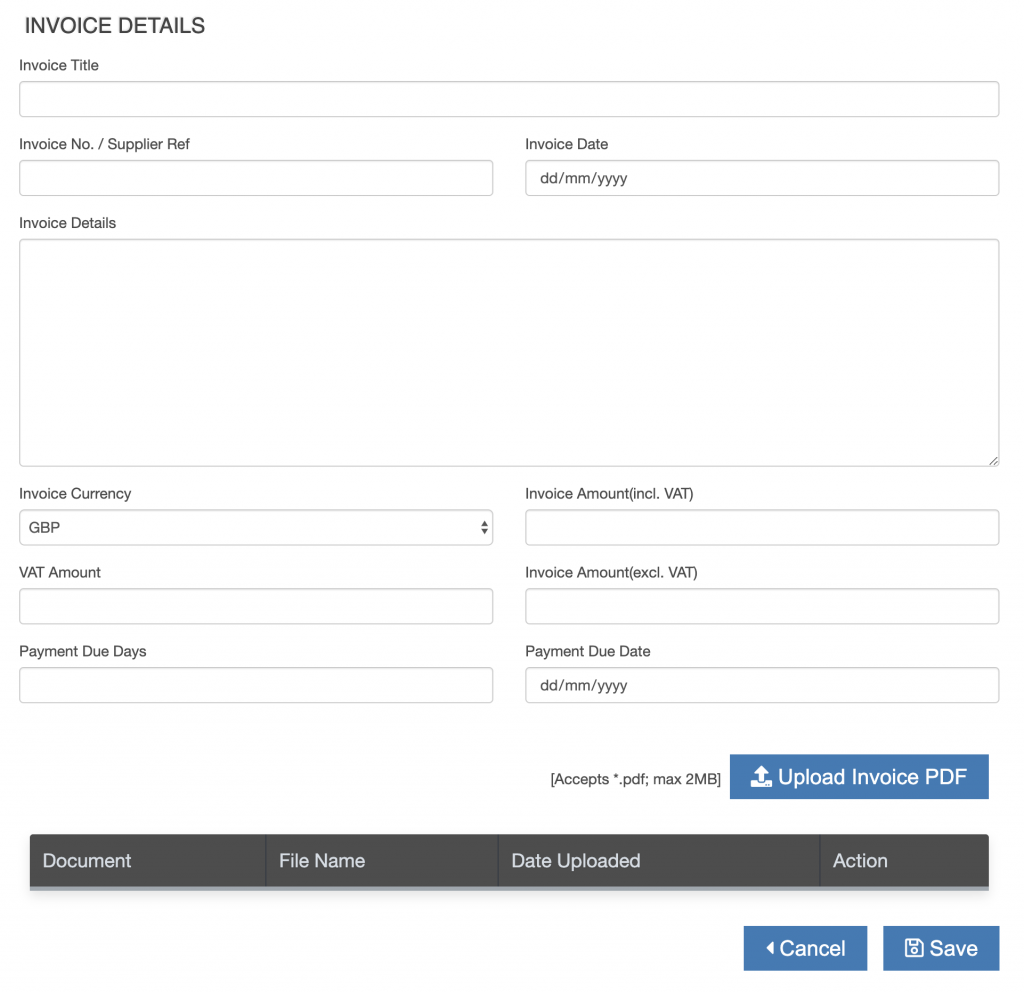This screenshot has height=992, width=1024.
Task: Click the Save button
Action: [941, 948]
